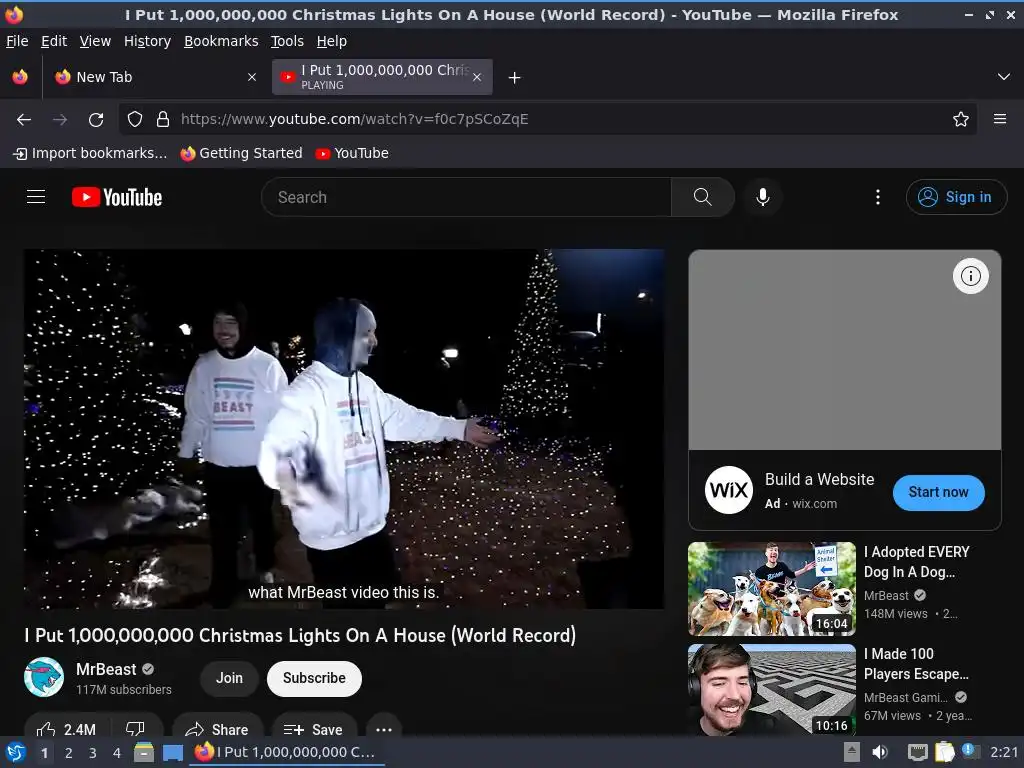Go back with the browser back arrow
This screenshot has width=1024, height=768.
tap(24, 120)
